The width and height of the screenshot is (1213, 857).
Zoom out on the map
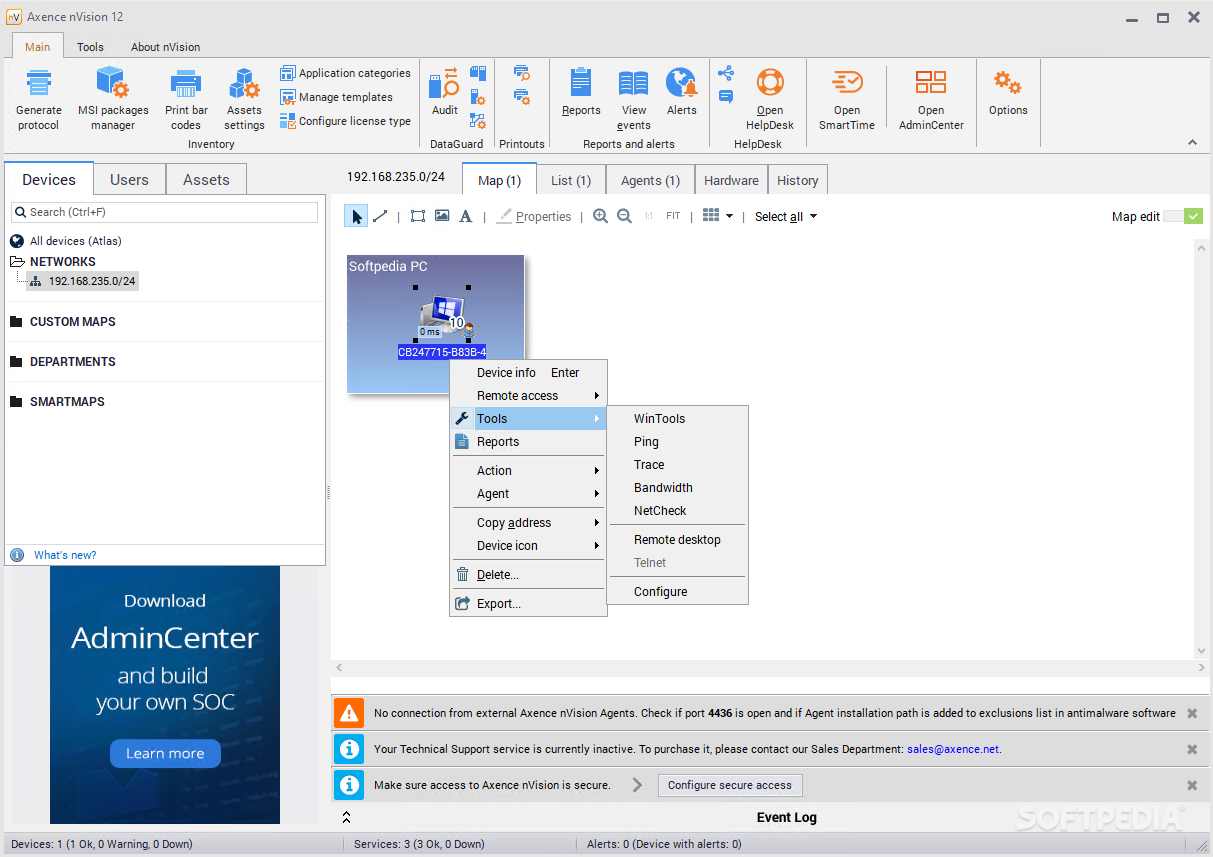coord(624,216)
